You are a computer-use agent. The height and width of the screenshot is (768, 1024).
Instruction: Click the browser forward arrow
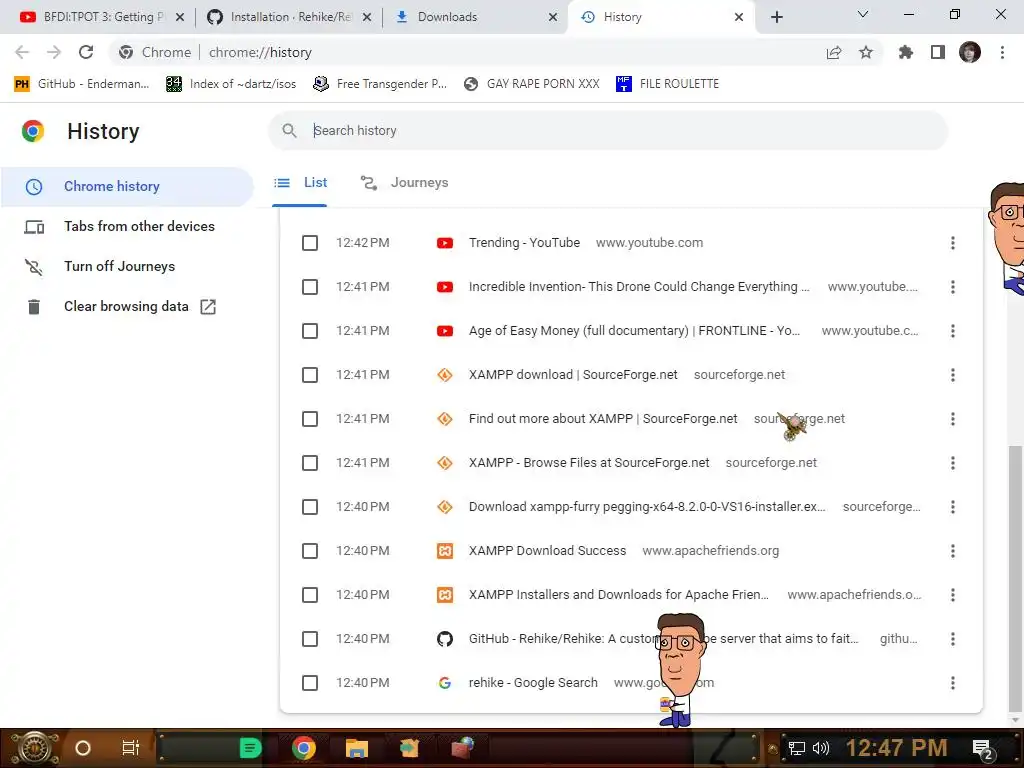coord(54,52)
